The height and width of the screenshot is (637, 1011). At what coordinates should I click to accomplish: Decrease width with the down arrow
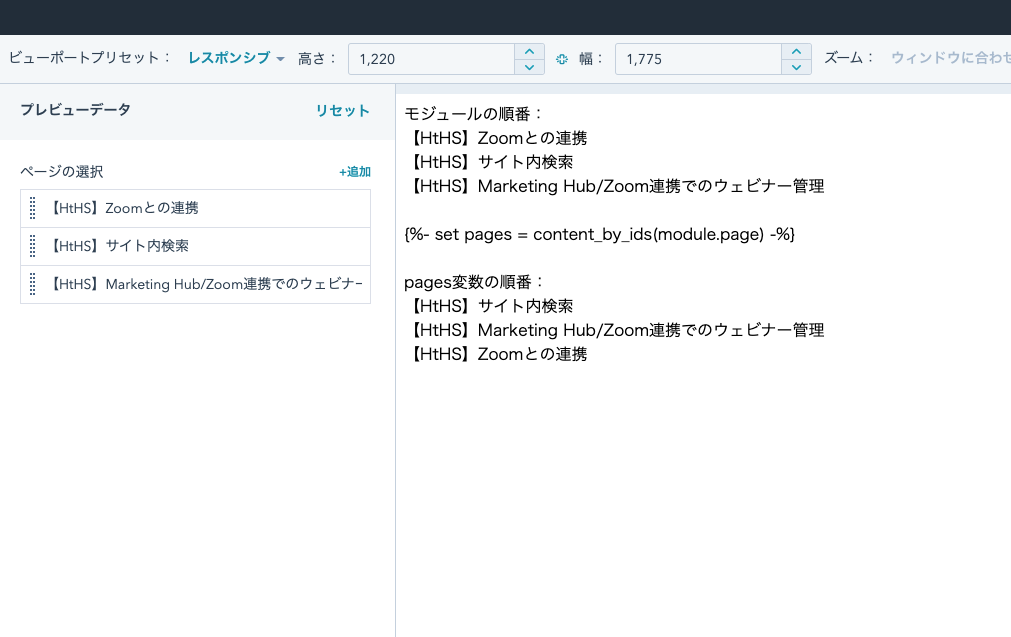pyautogui.click(x=796, y=67)
